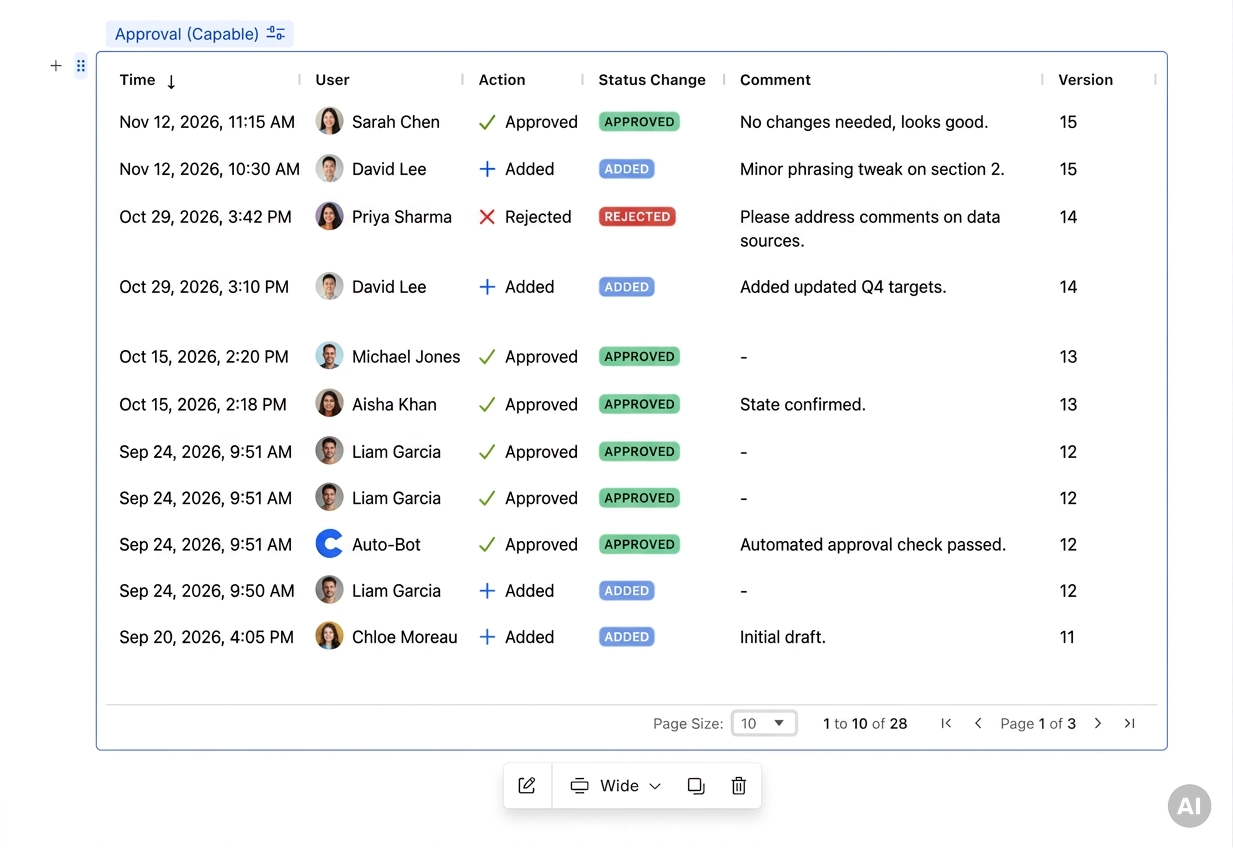Click "Automated approval check passed." comment

point(873,545)
